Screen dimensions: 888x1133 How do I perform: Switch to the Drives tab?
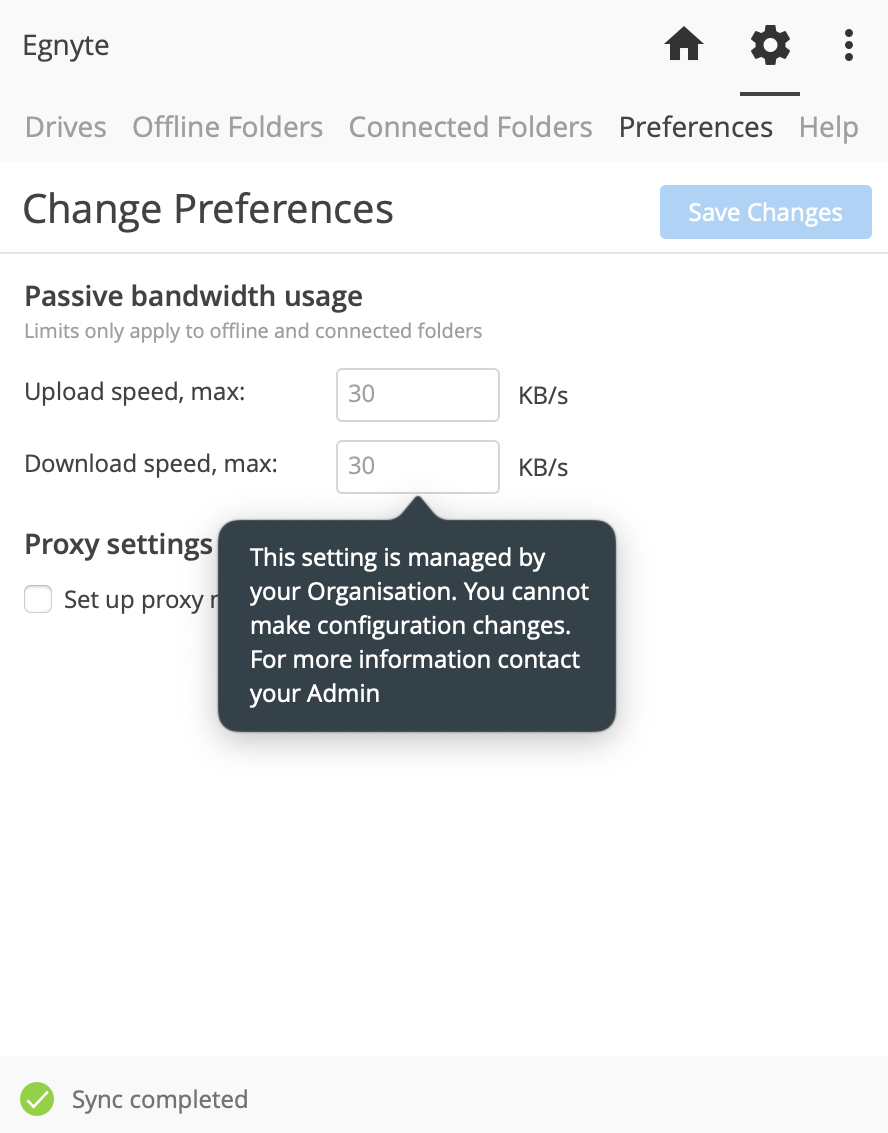[66, 127]
